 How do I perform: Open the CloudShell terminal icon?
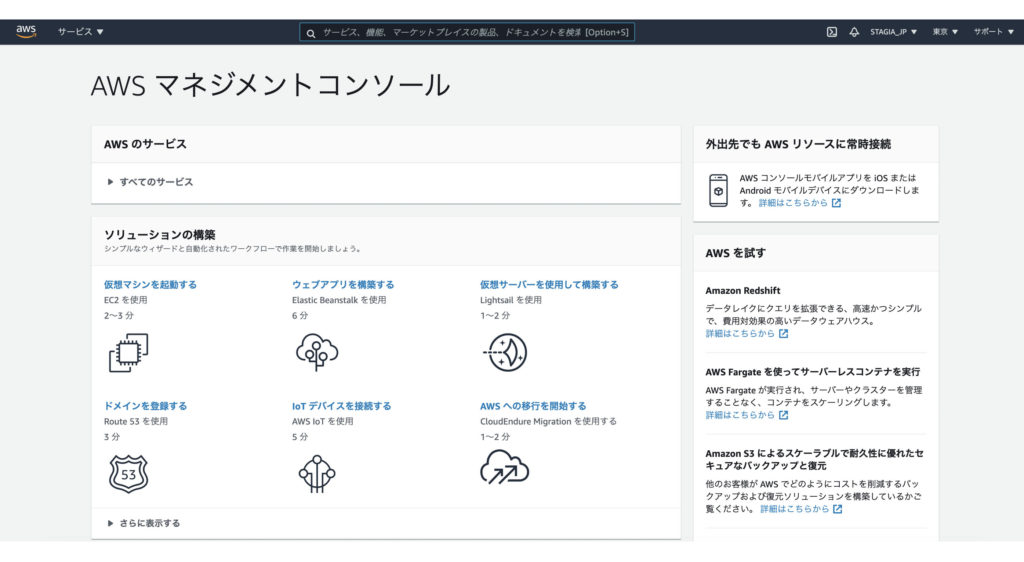(x=831, y=32)
